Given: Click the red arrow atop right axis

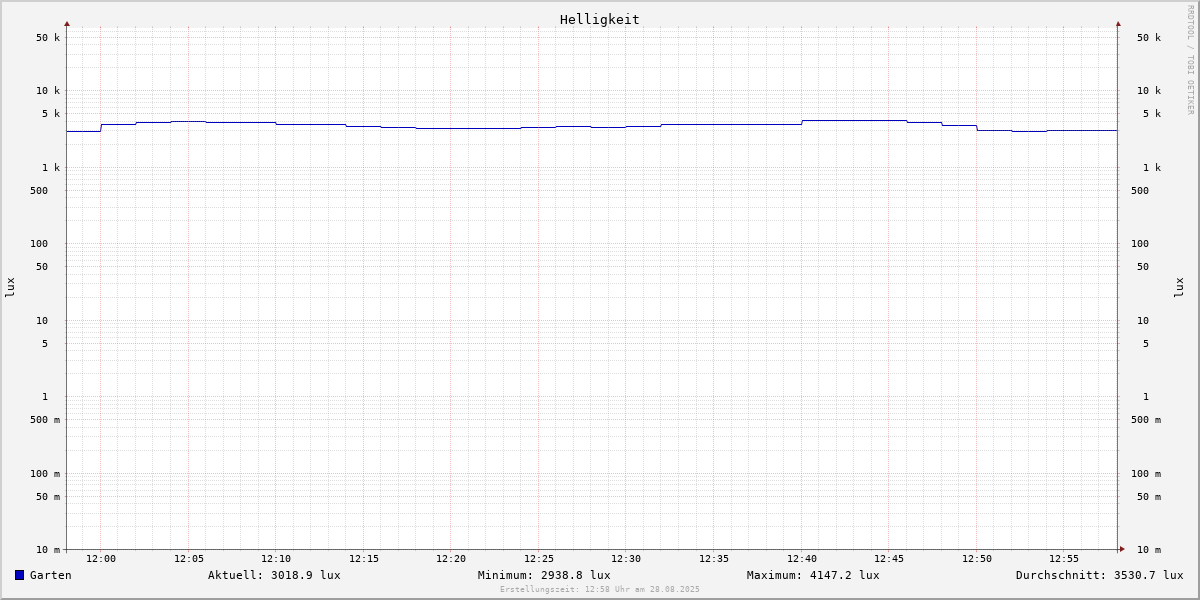Looking at the screenshot, I should 1118,23.
